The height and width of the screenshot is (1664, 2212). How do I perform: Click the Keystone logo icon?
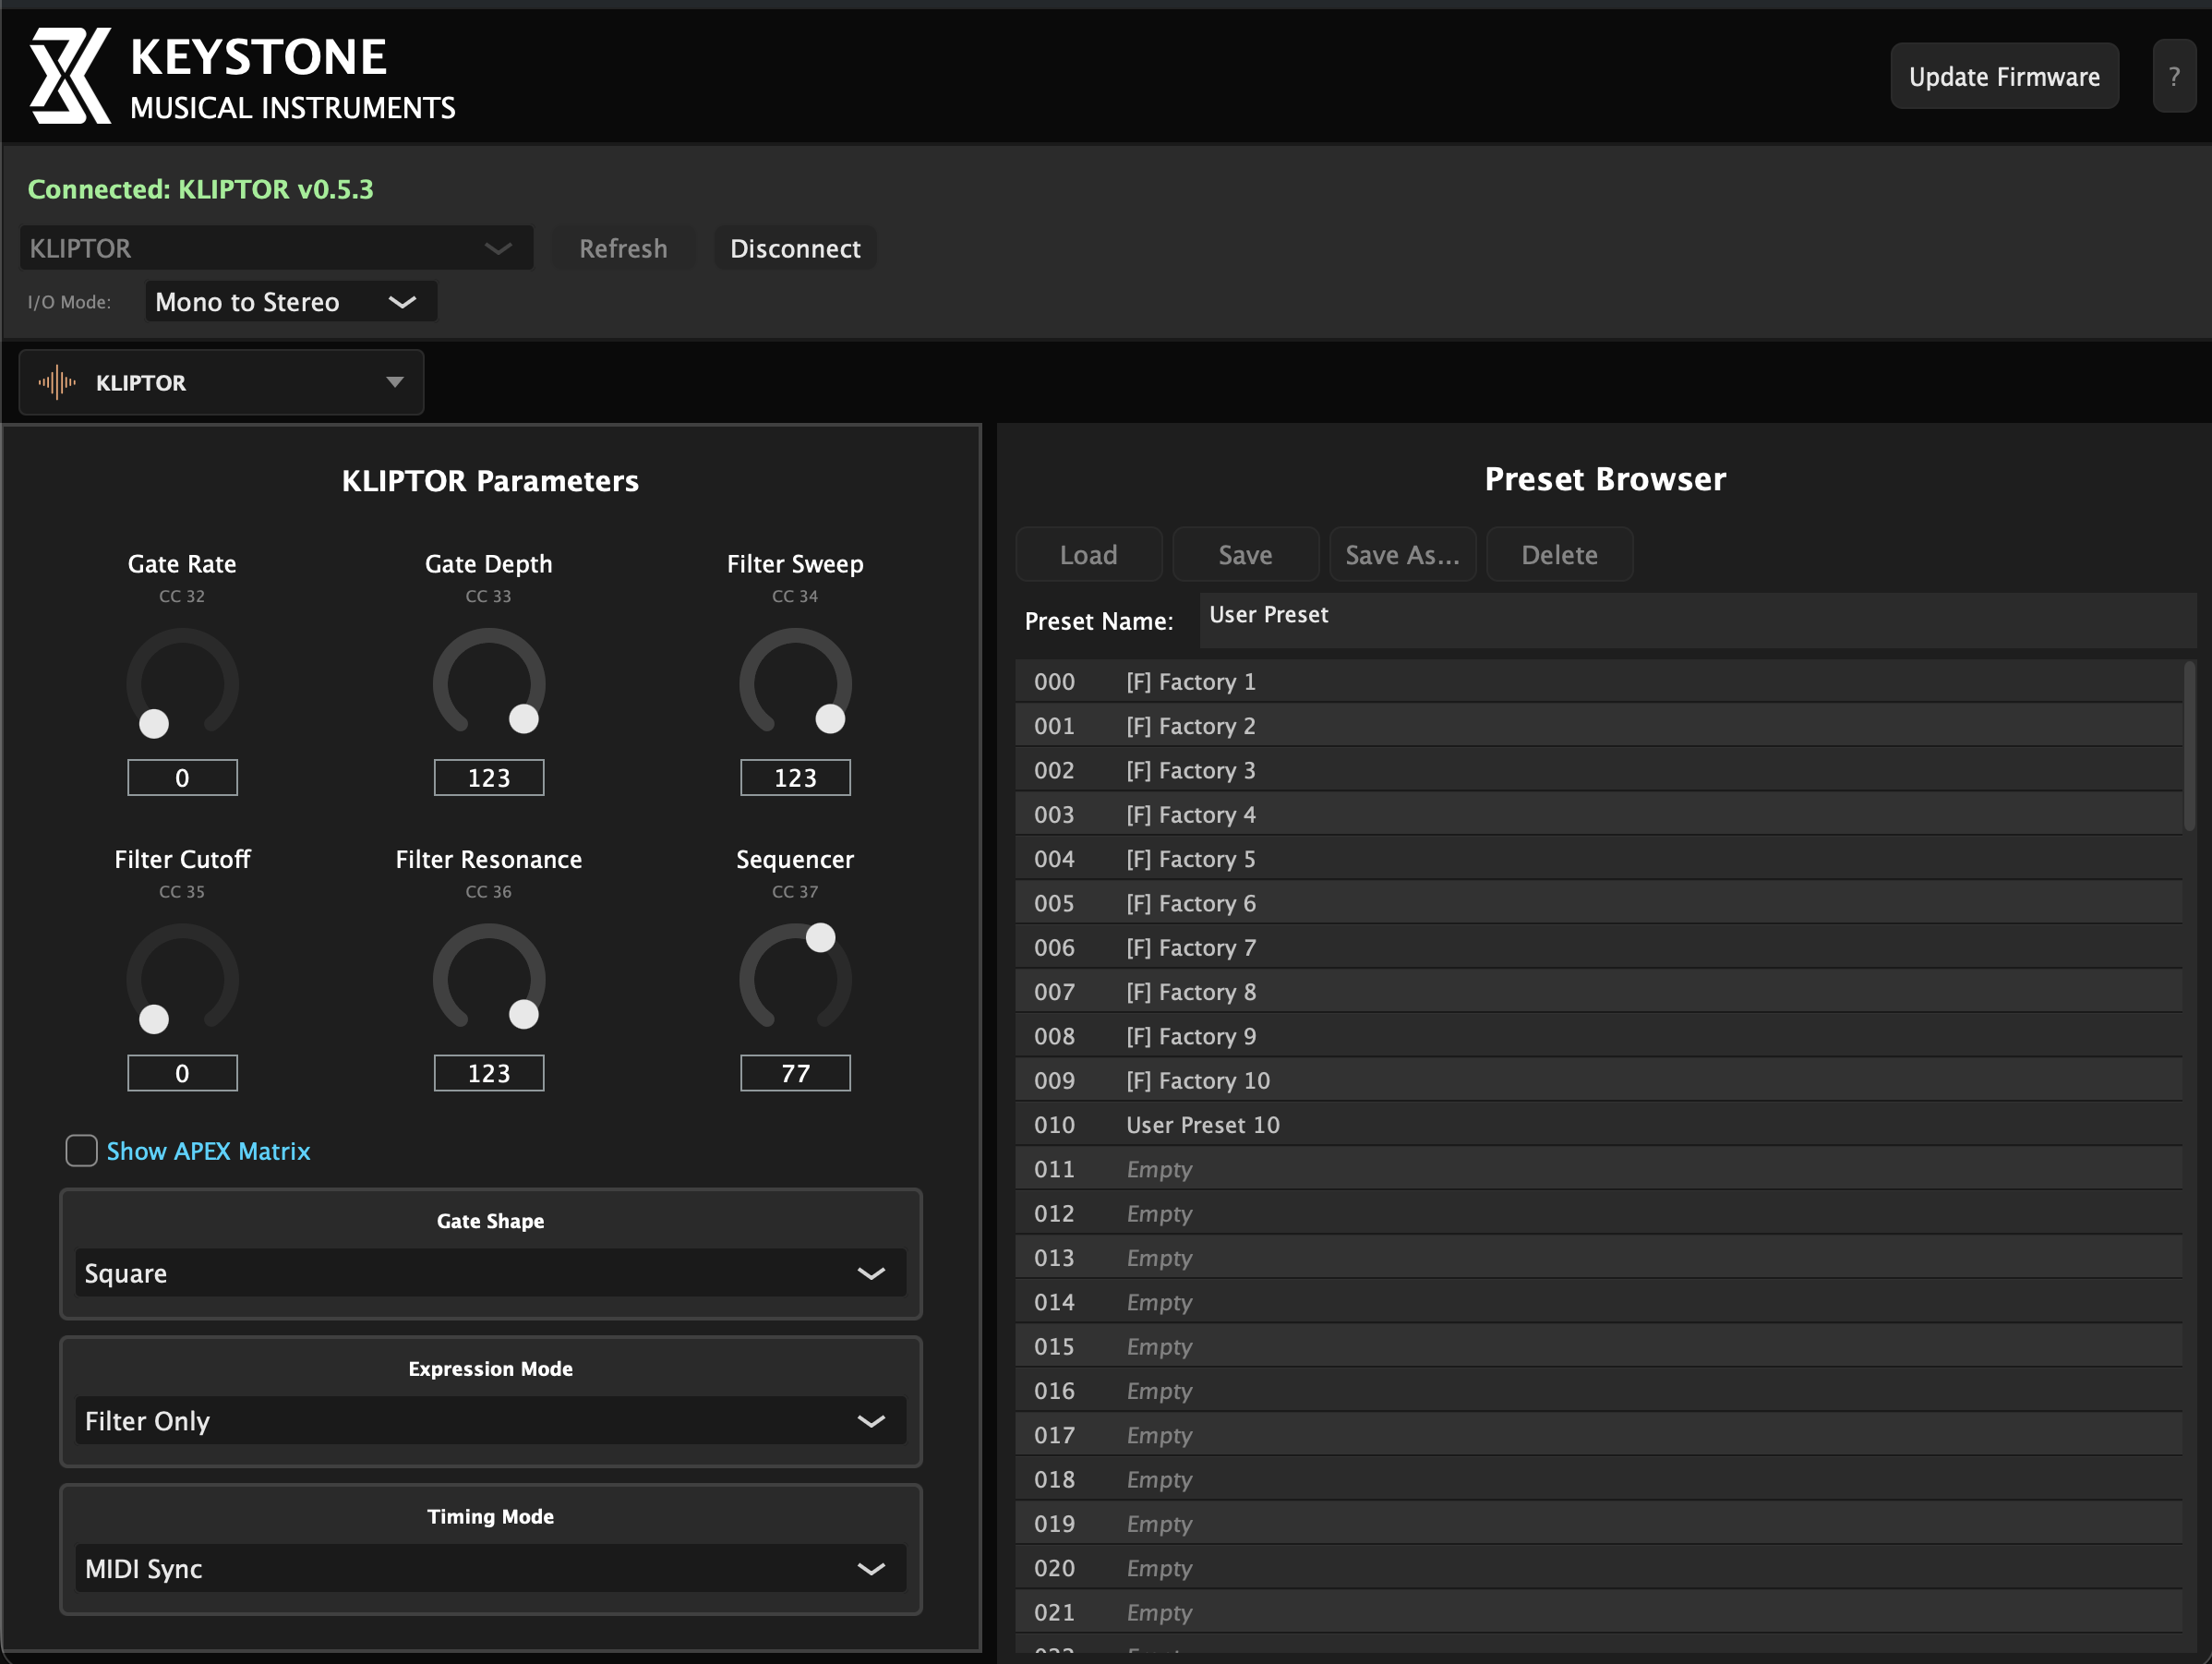click(69, 76)
